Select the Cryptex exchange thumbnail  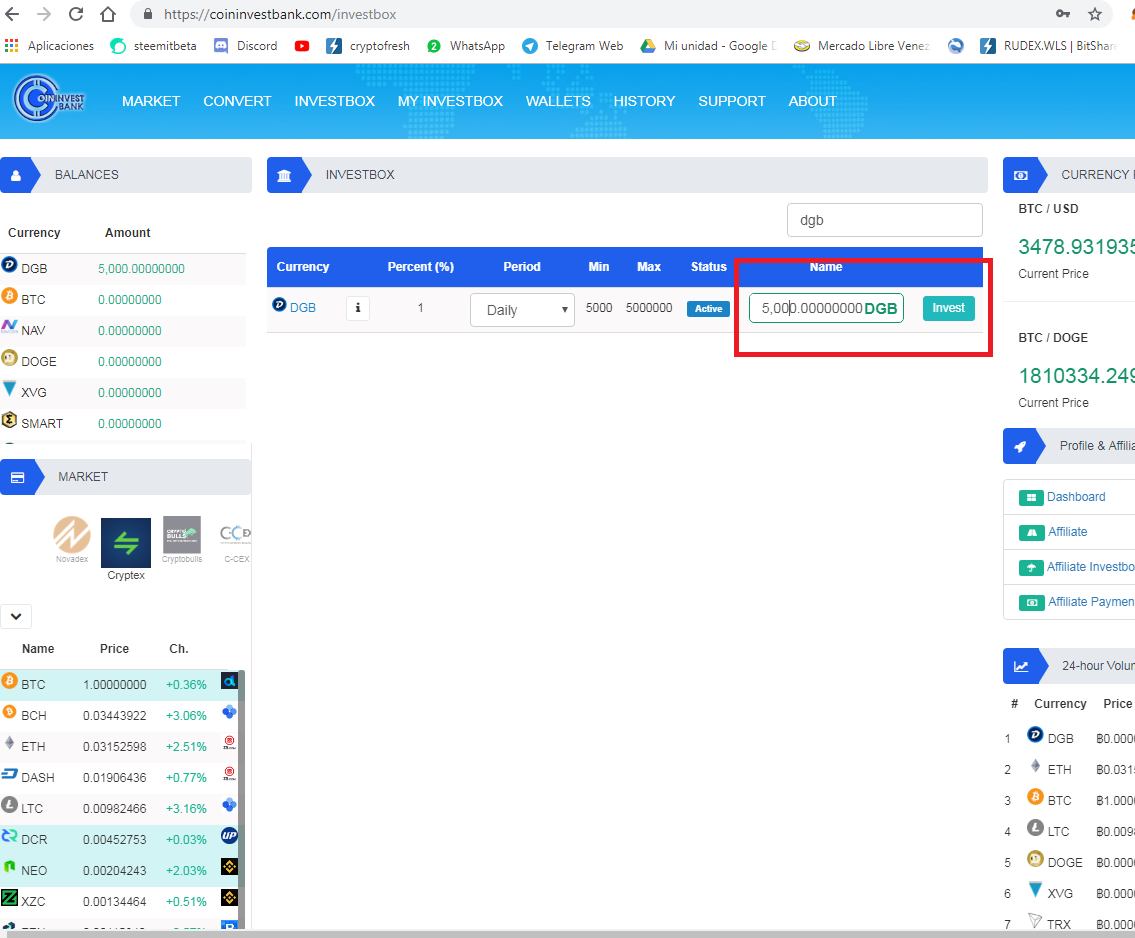click(126, 549)
